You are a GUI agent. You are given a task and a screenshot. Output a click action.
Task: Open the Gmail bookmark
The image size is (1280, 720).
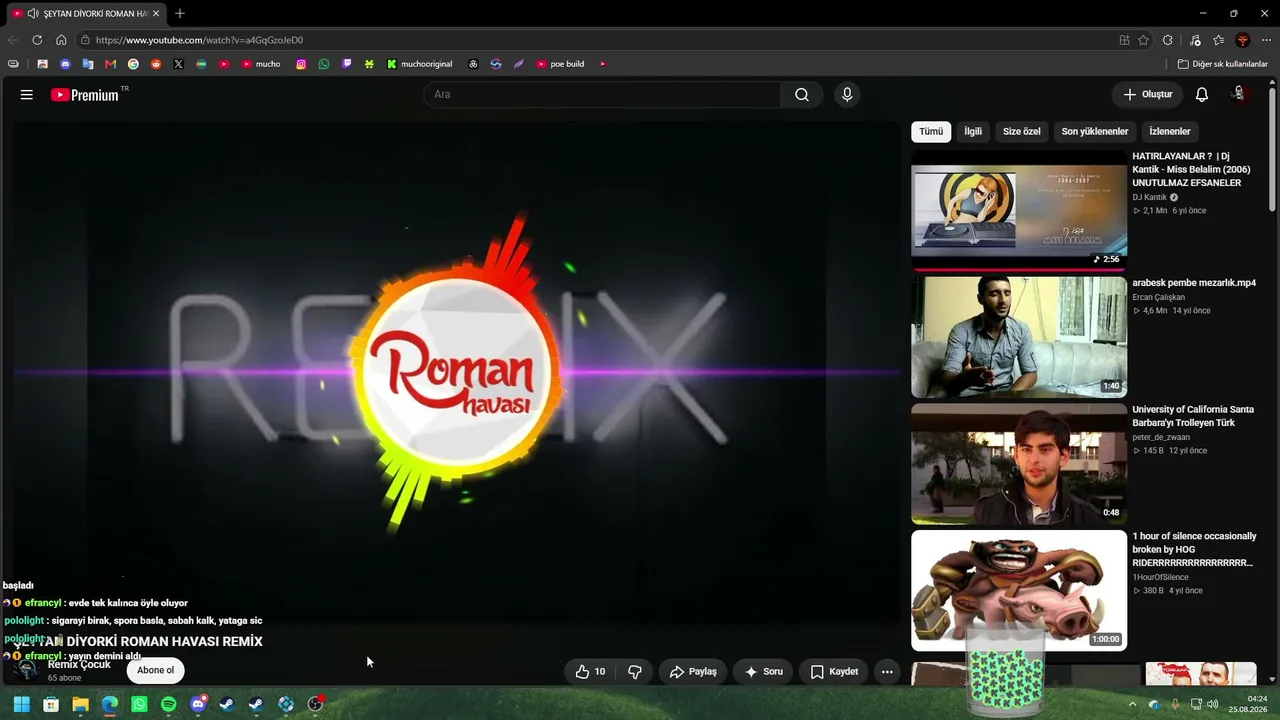point(110,64)
